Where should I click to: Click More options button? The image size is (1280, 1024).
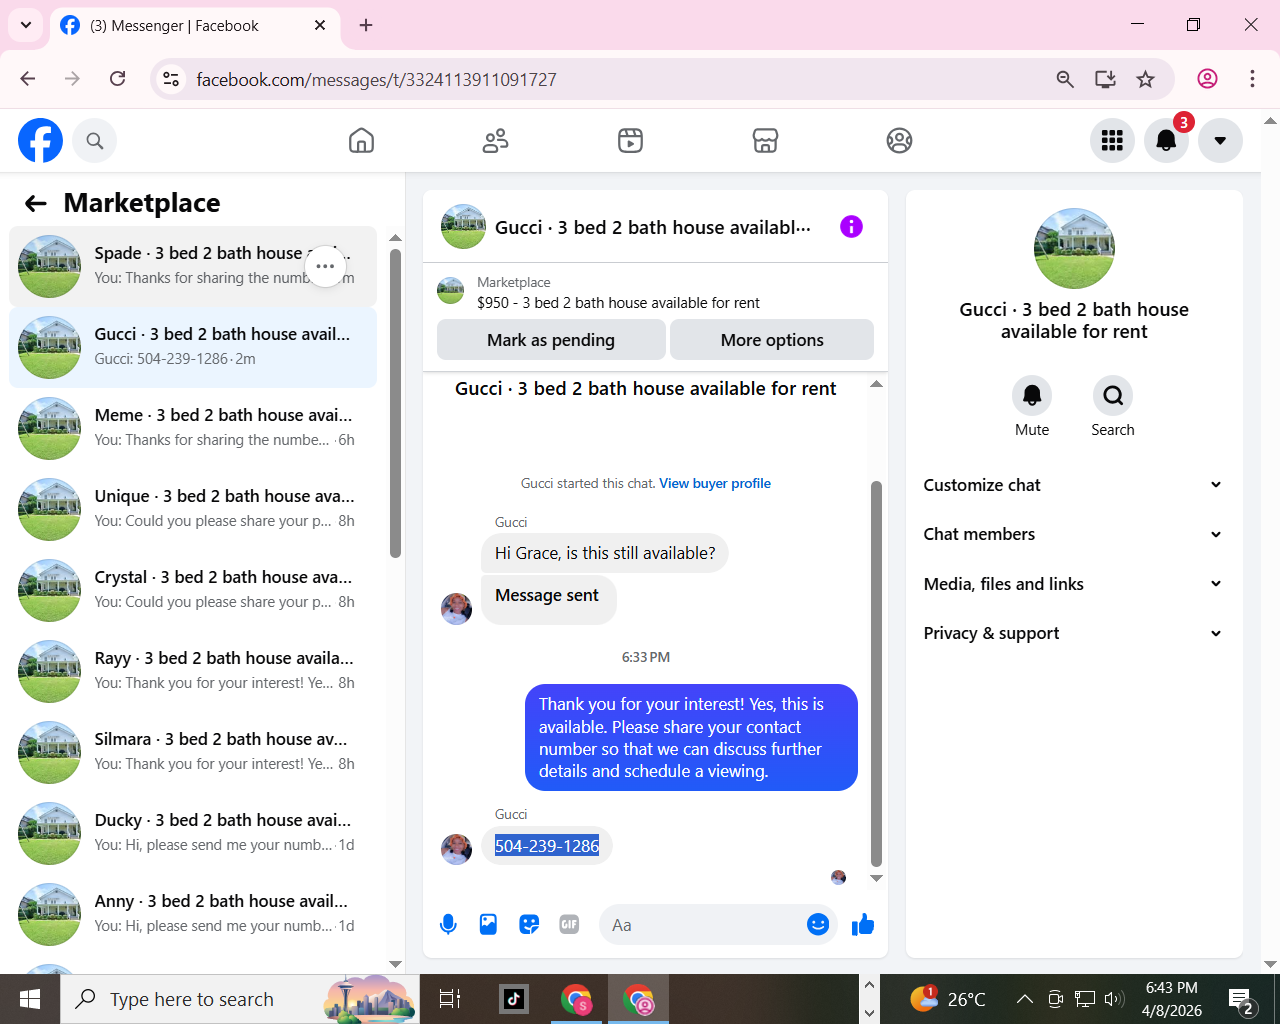tap(772, 340)
